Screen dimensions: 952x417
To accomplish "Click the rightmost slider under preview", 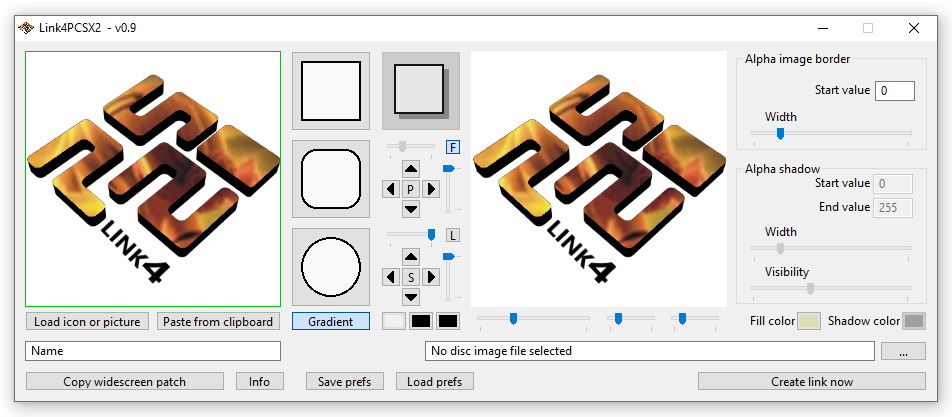I will 695,319.
